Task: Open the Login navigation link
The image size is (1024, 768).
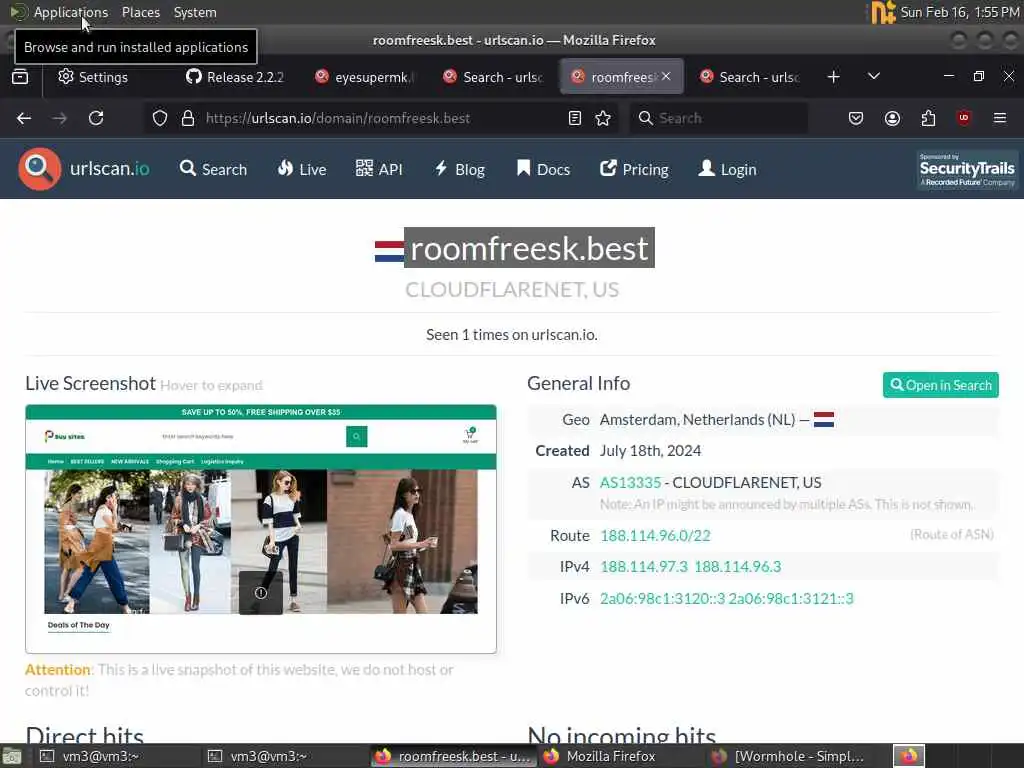Action: pyautogui.click(x=728, y=169)
